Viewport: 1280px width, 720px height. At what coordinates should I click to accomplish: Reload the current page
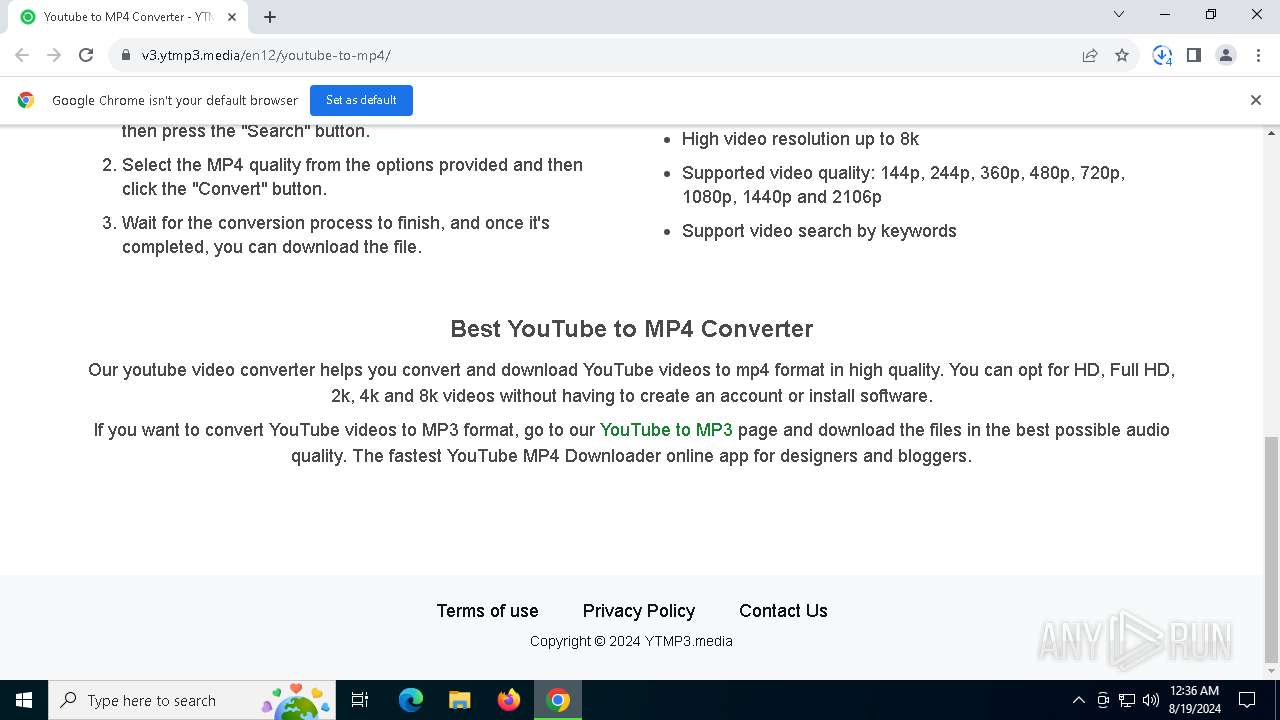(86, 55)
